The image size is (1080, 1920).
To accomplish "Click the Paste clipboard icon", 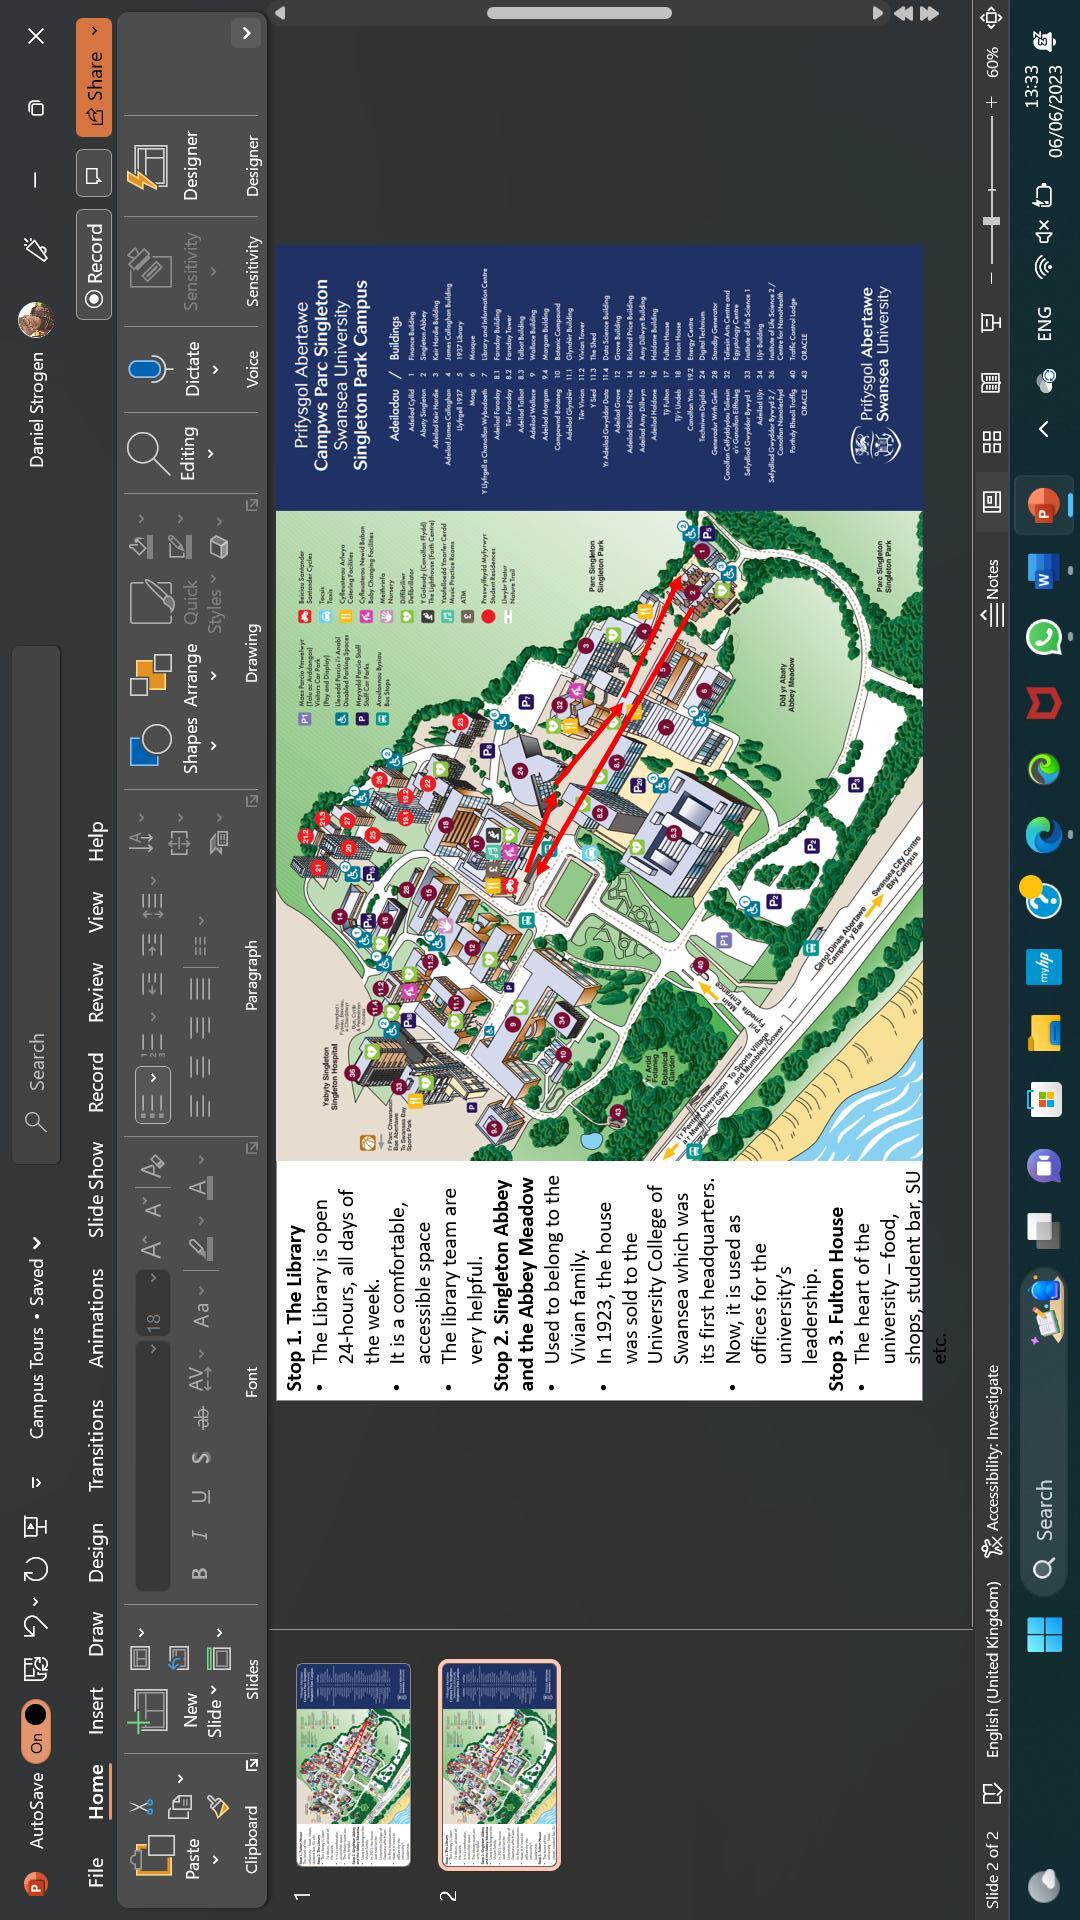I will pyautogui.click(x=152, y=1855).
